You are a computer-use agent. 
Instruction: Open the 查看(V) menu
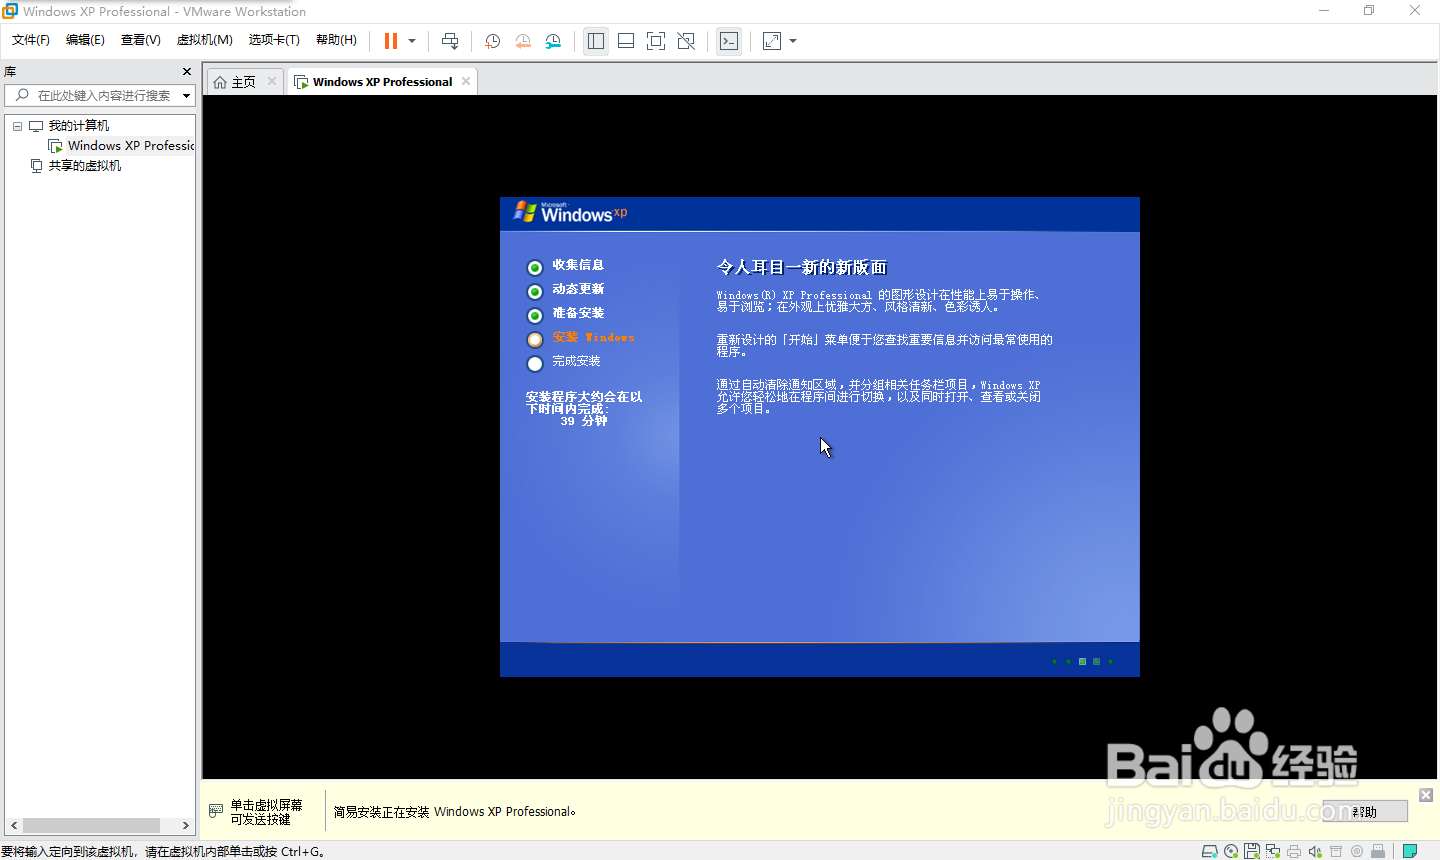coord(141,40)
